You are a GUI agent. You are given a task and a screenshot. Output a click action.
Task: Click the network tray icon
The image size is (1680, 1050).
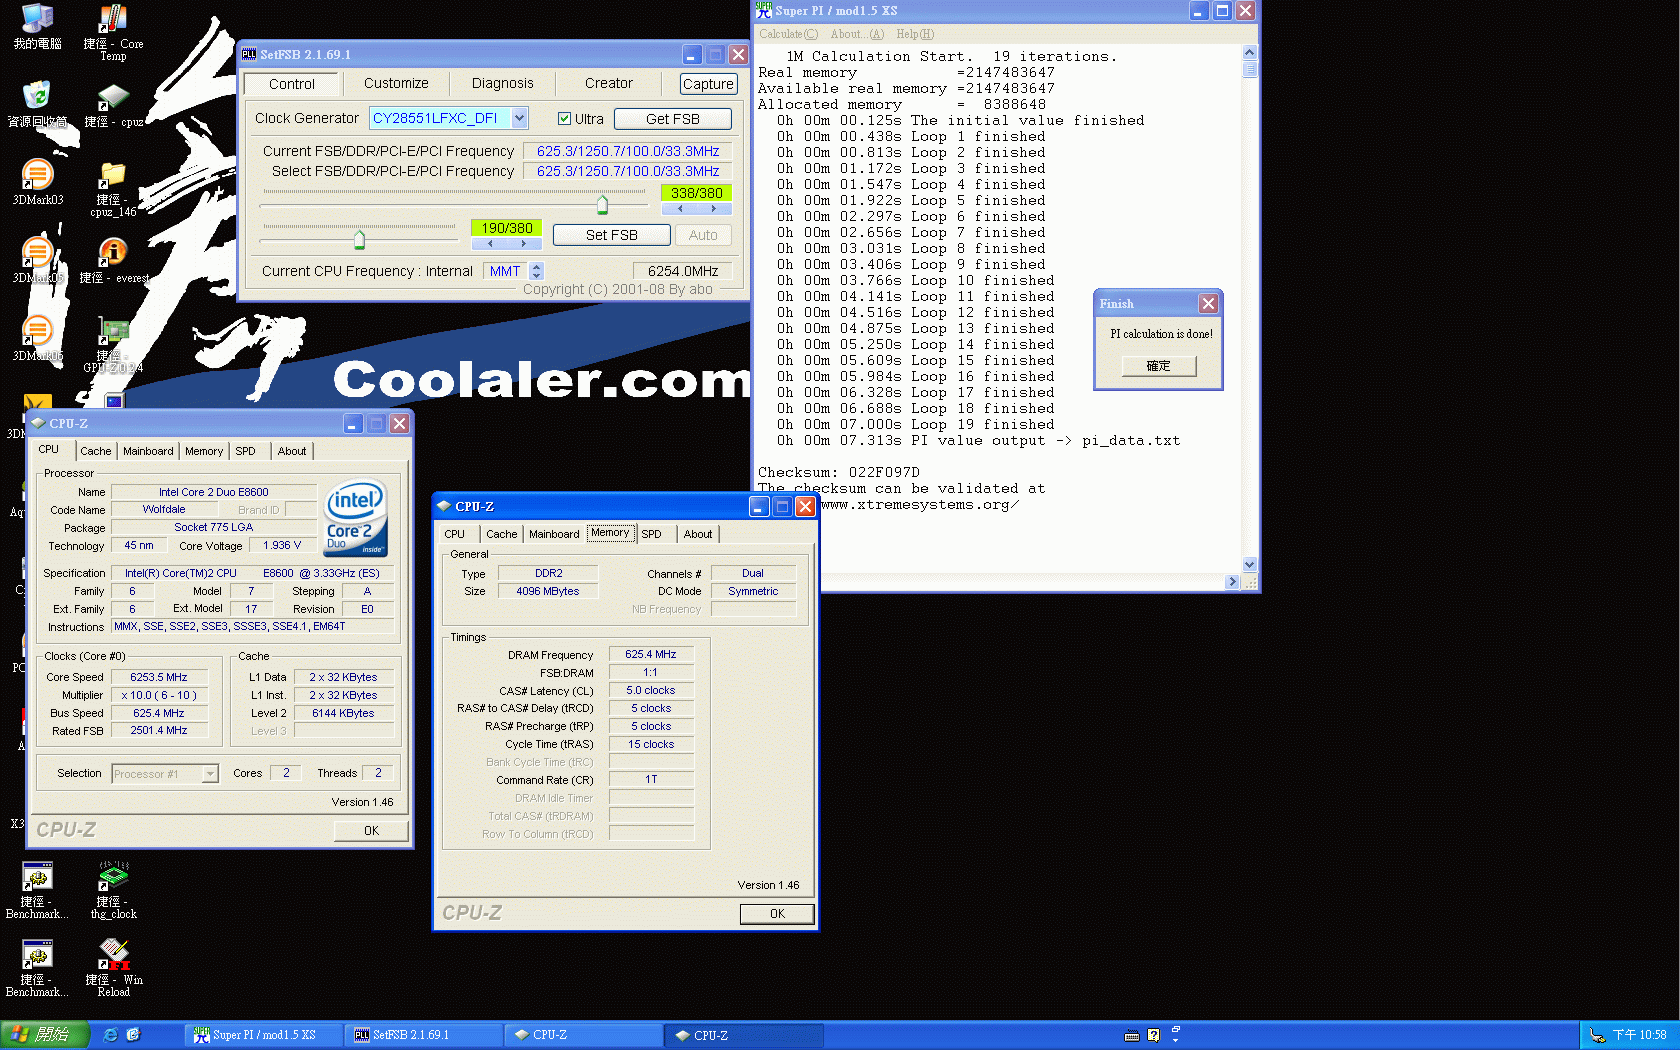[x=1597, y=1035]
